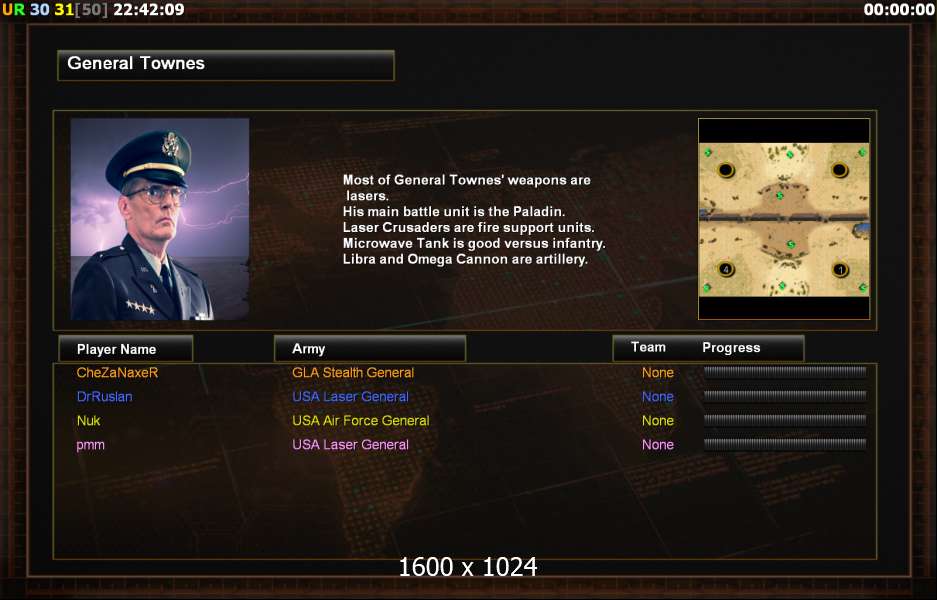Click the Progress column header label
This screenshot has height=600, width=937.
(731, 348)
